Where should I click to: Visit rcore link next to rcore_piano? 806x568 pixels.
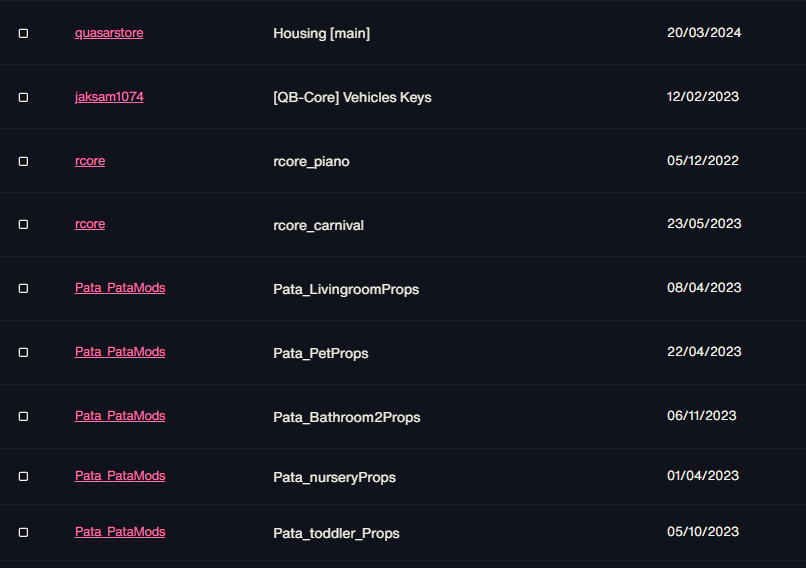90,161
